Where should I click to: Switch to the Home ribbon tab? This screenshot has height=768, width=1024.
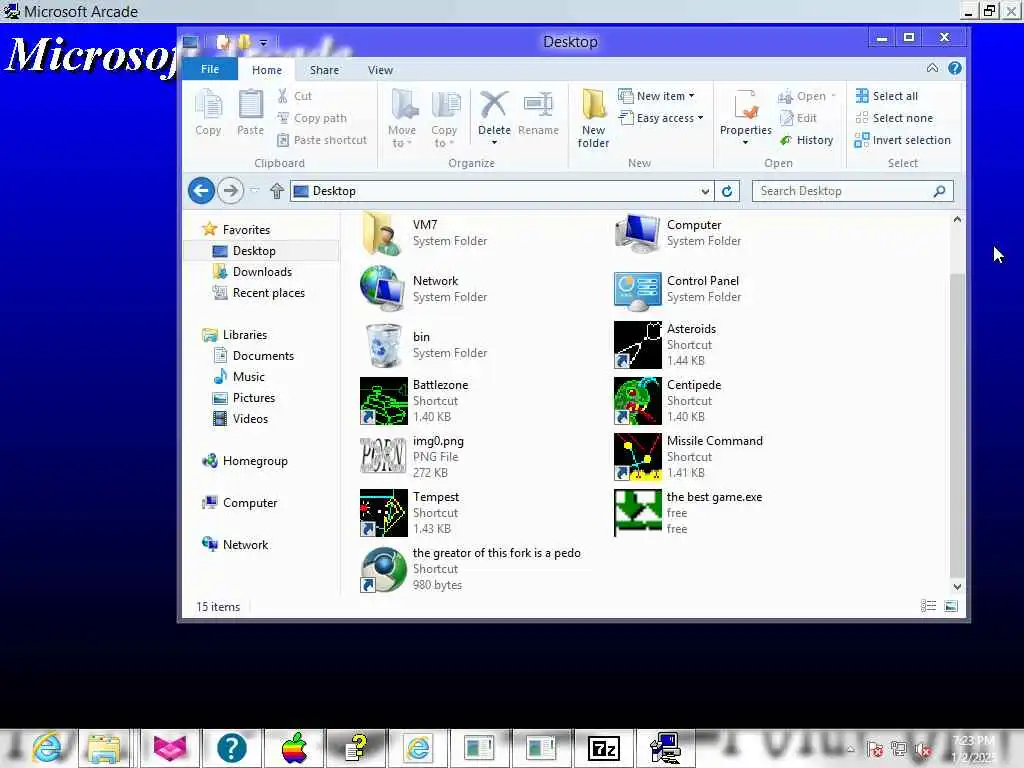click(266, 70)
